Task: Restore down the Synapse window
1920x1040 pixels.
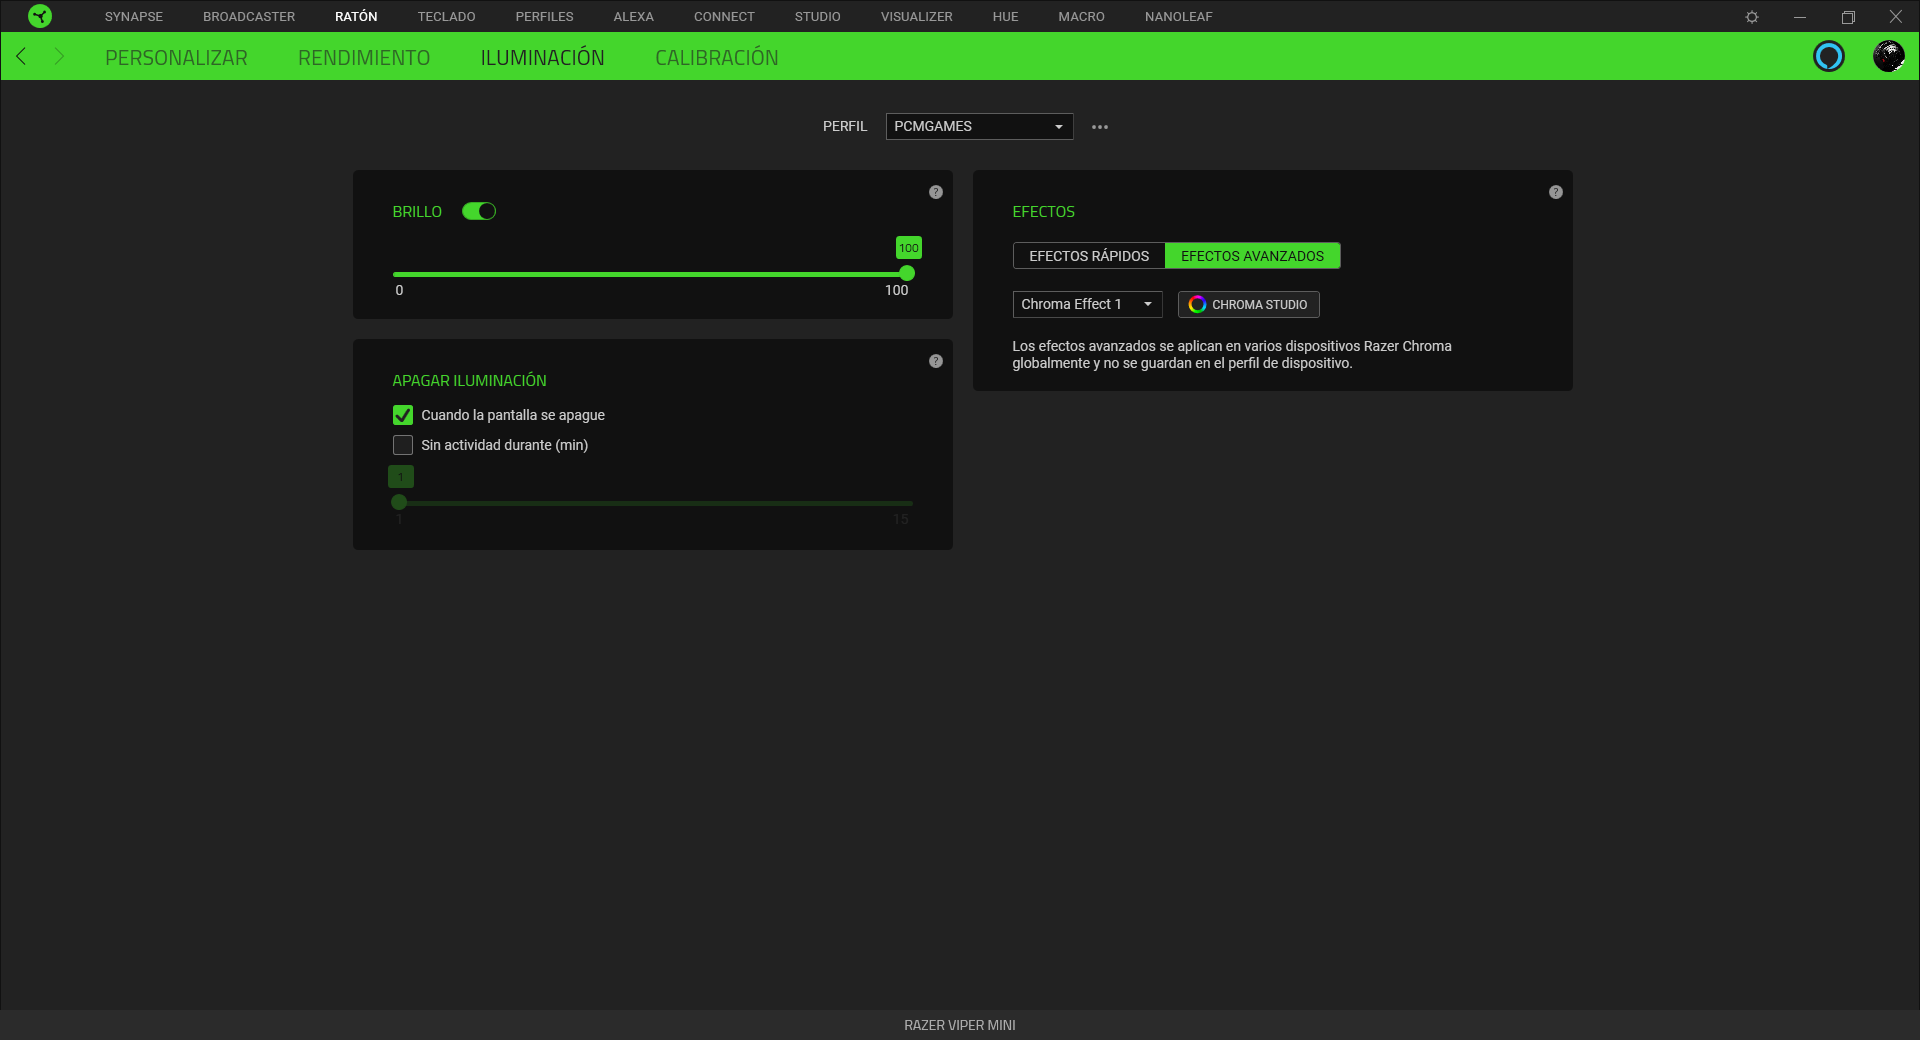Action: [1848, 17]
